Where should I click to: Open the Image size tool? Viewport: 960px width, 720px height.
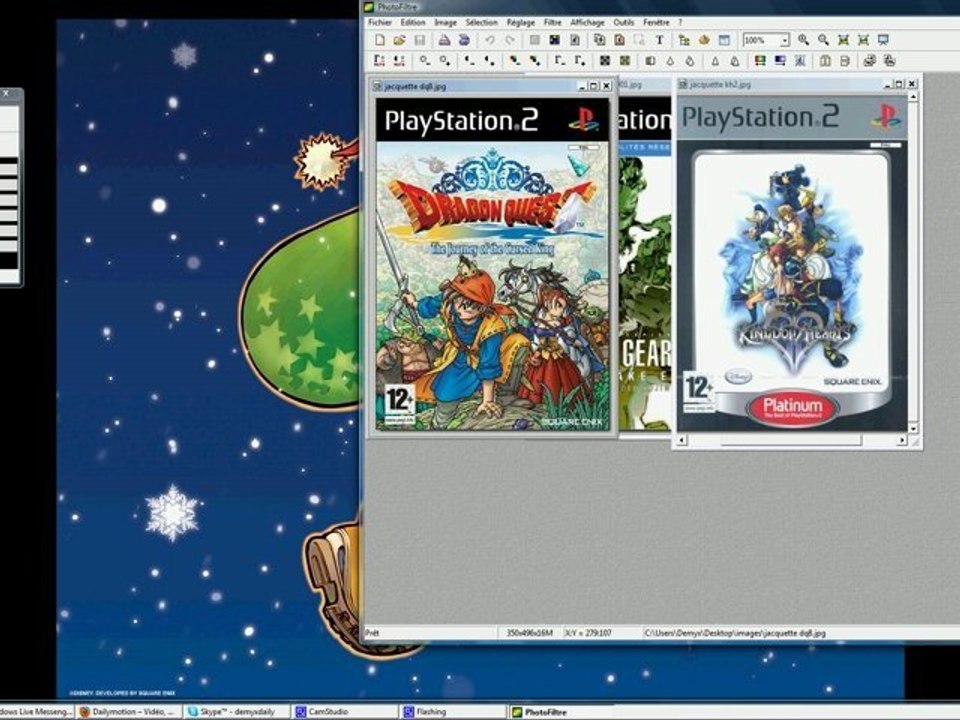pos(599,40)
